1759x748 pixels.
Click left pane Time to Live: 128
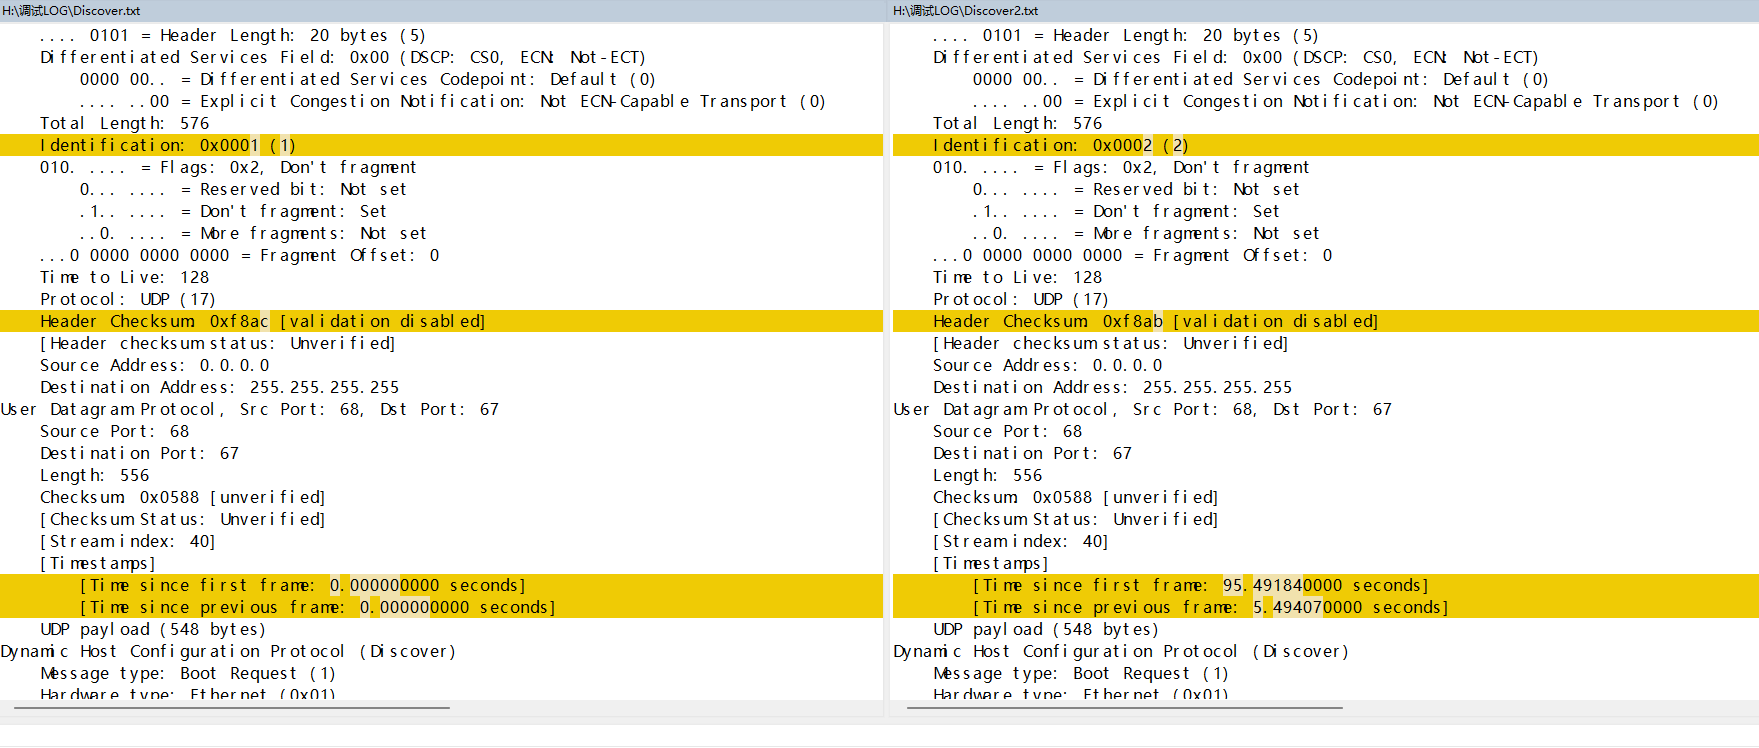[x=125, y=277]
